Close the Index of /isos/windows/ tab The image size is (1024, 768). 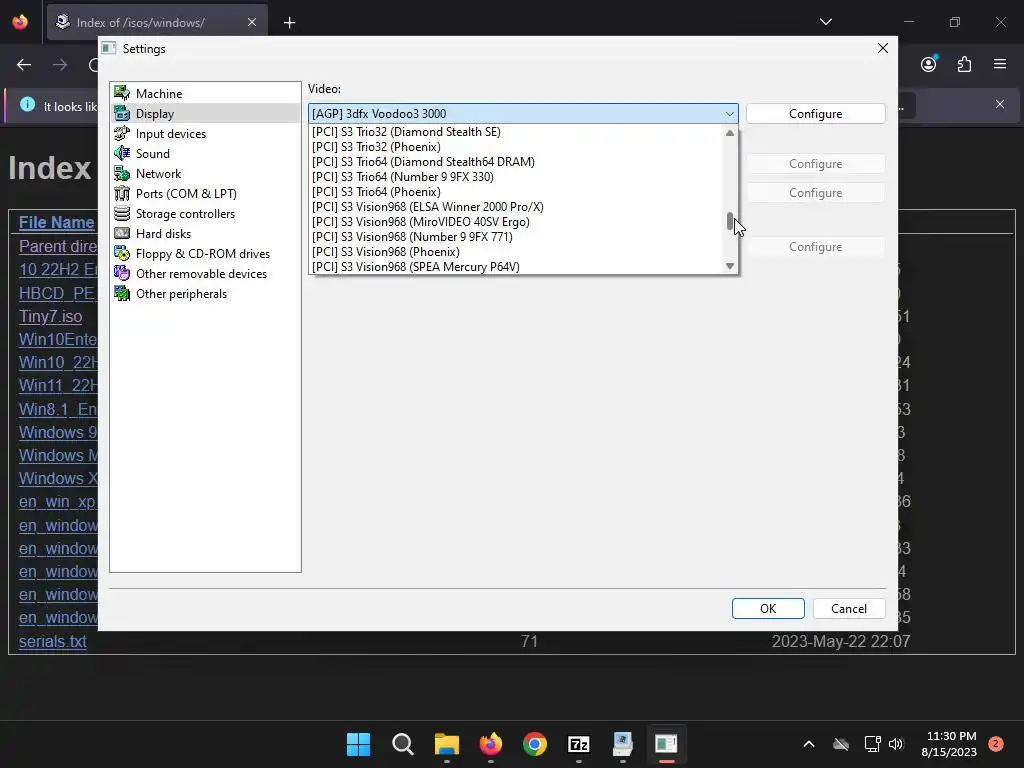point(252,22)
